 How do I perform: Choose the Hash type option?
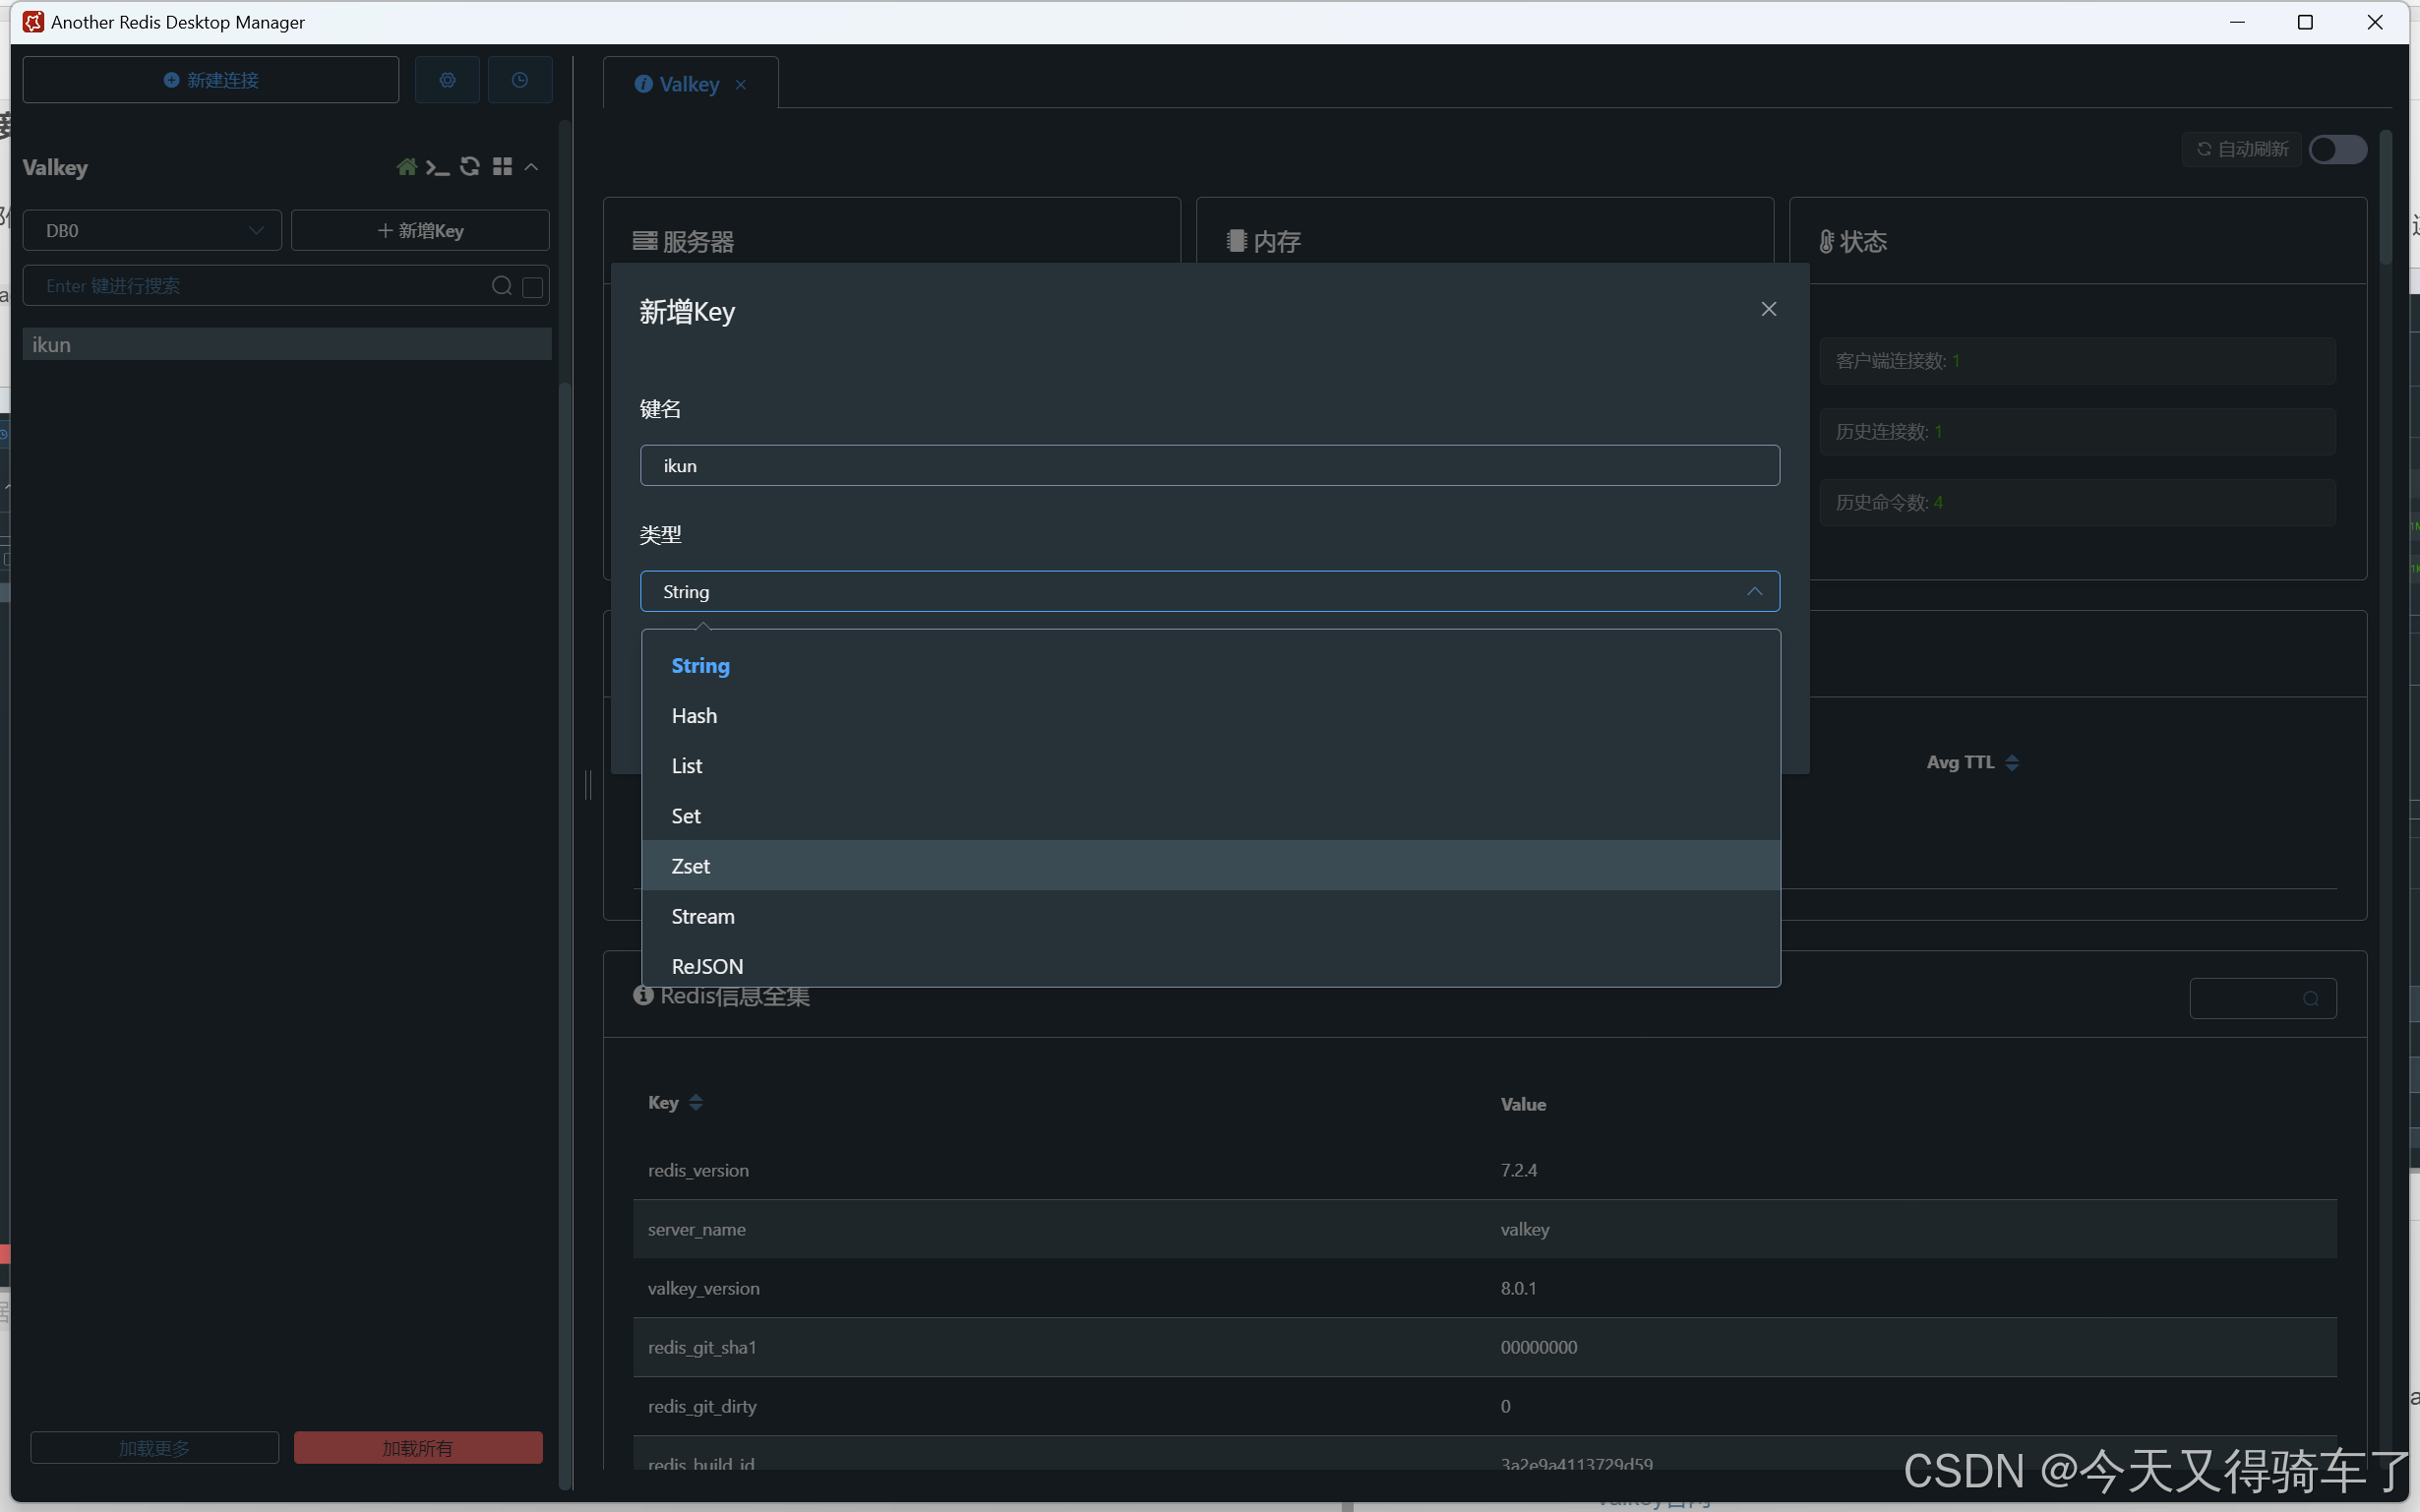point(694,716)
